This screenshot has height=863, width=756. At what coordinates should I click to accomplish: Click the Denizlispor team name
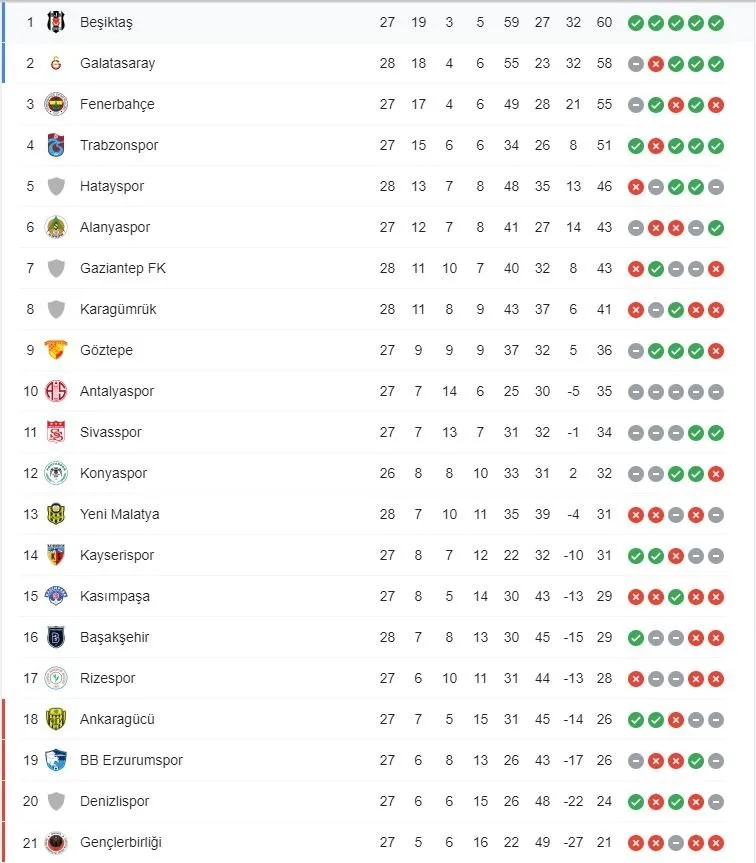[114, 801]
